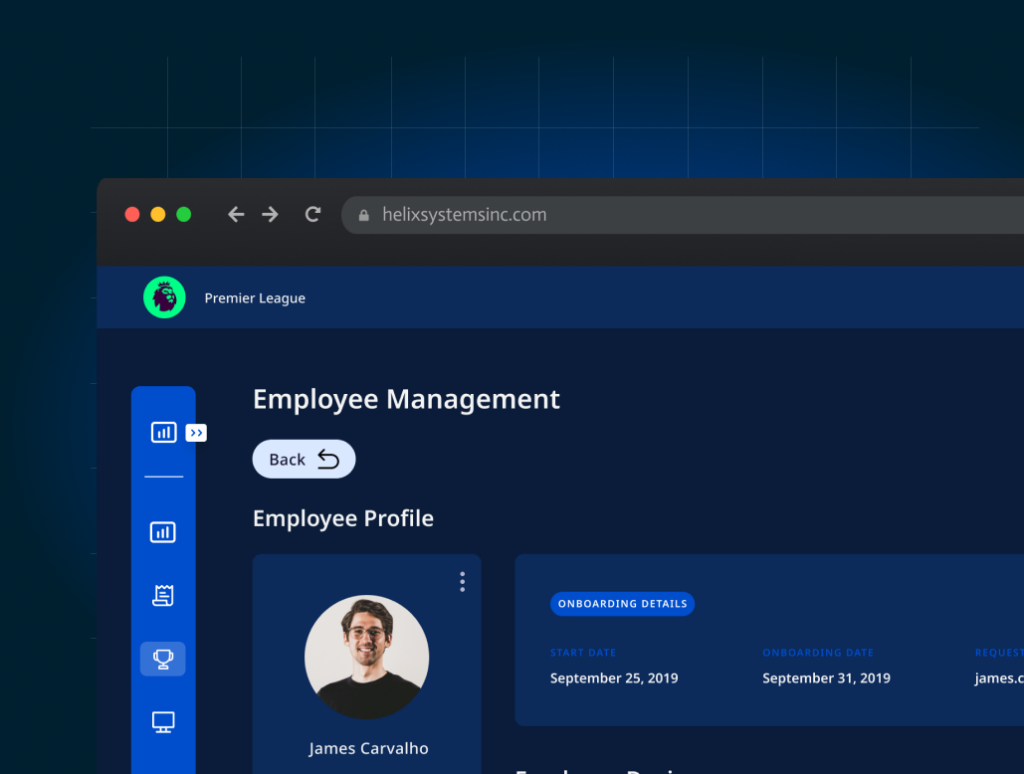Expand the sidebar with double-chevron button
Screen dimensions: 1024x774
pos(196,432)
